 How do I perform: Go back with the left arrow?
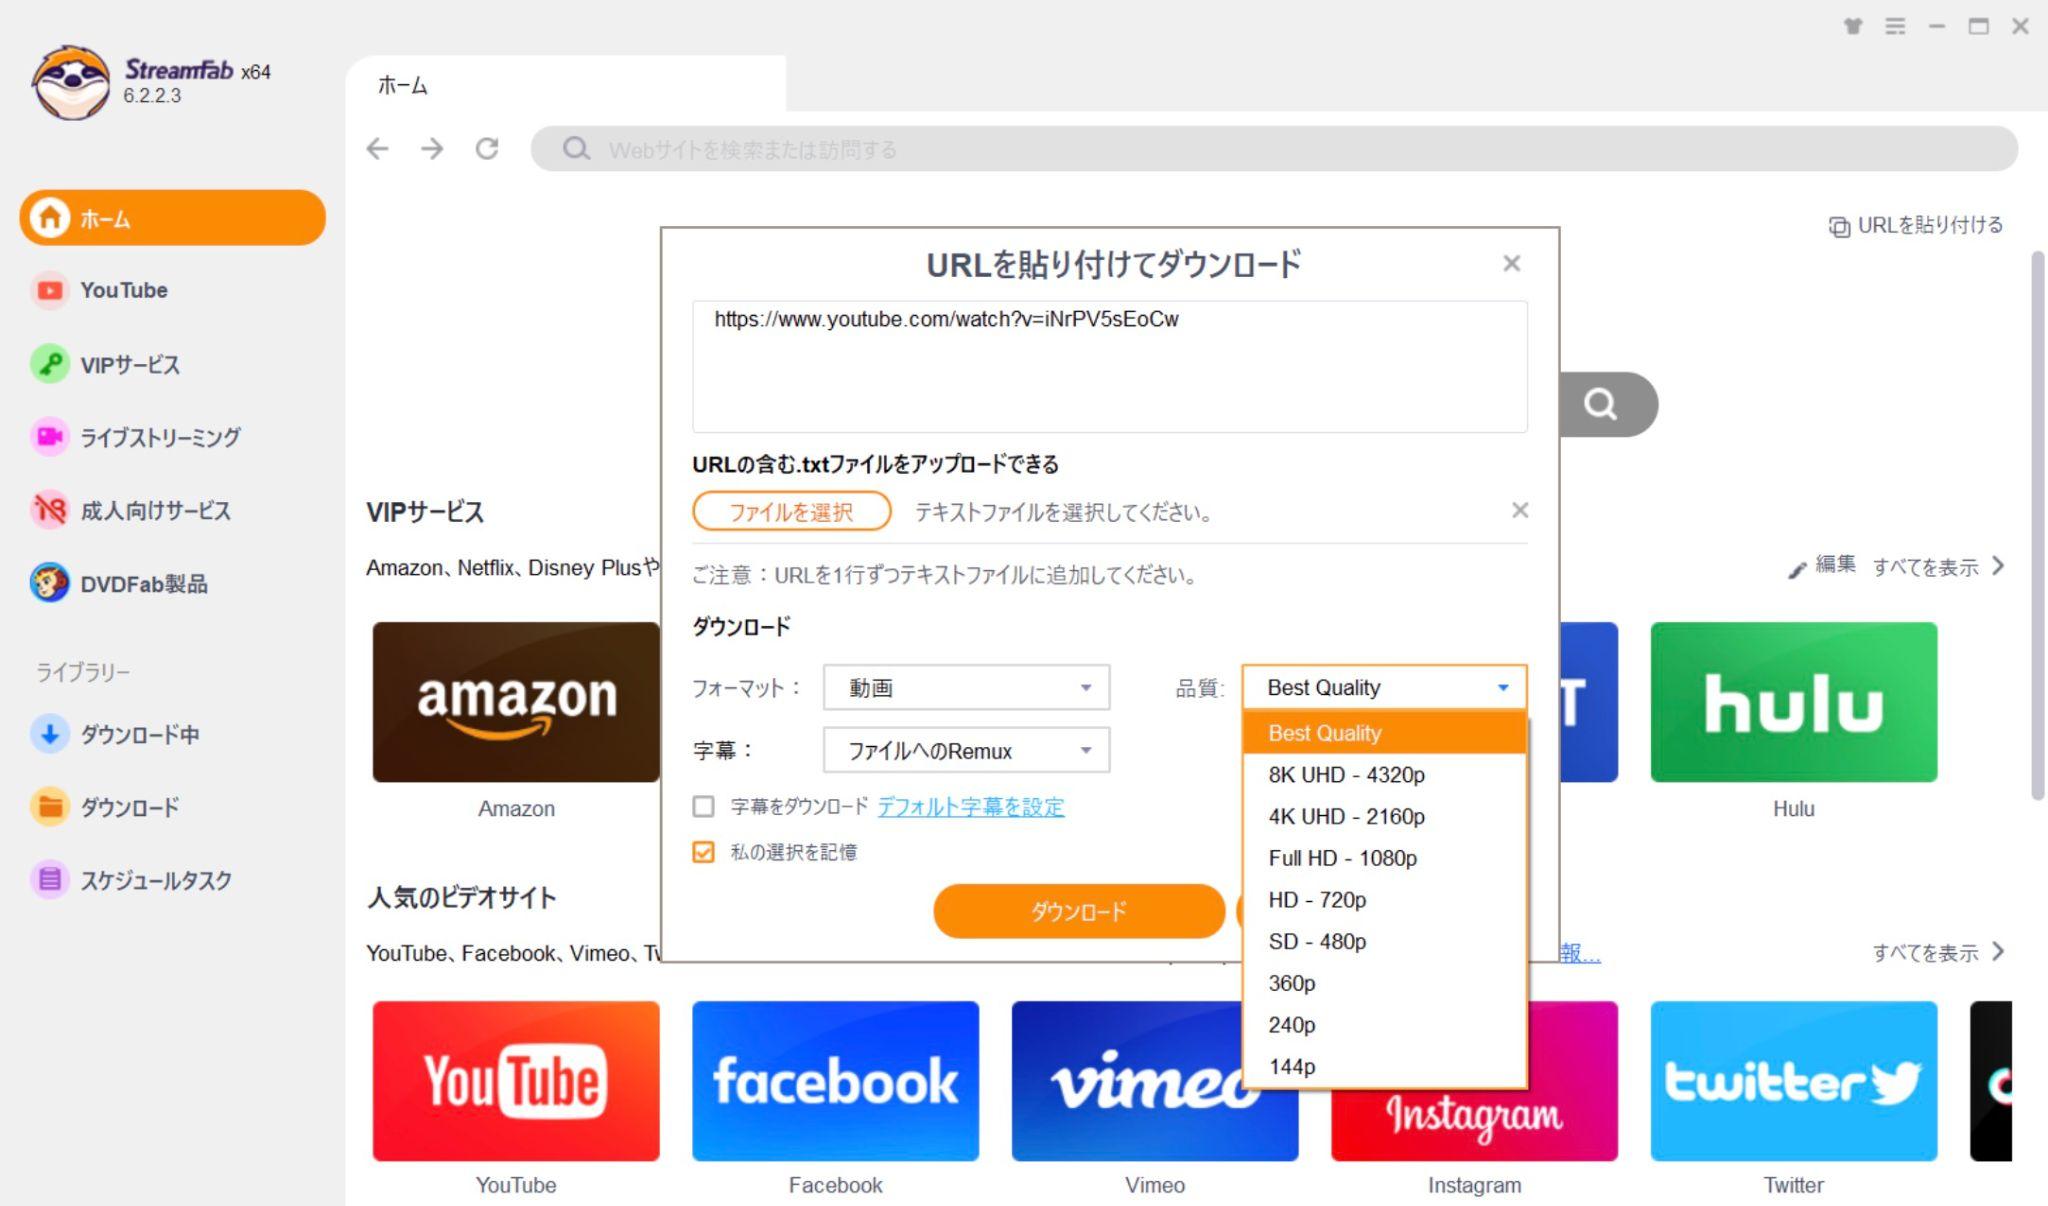pyautogui.click(x=377, y=149)
